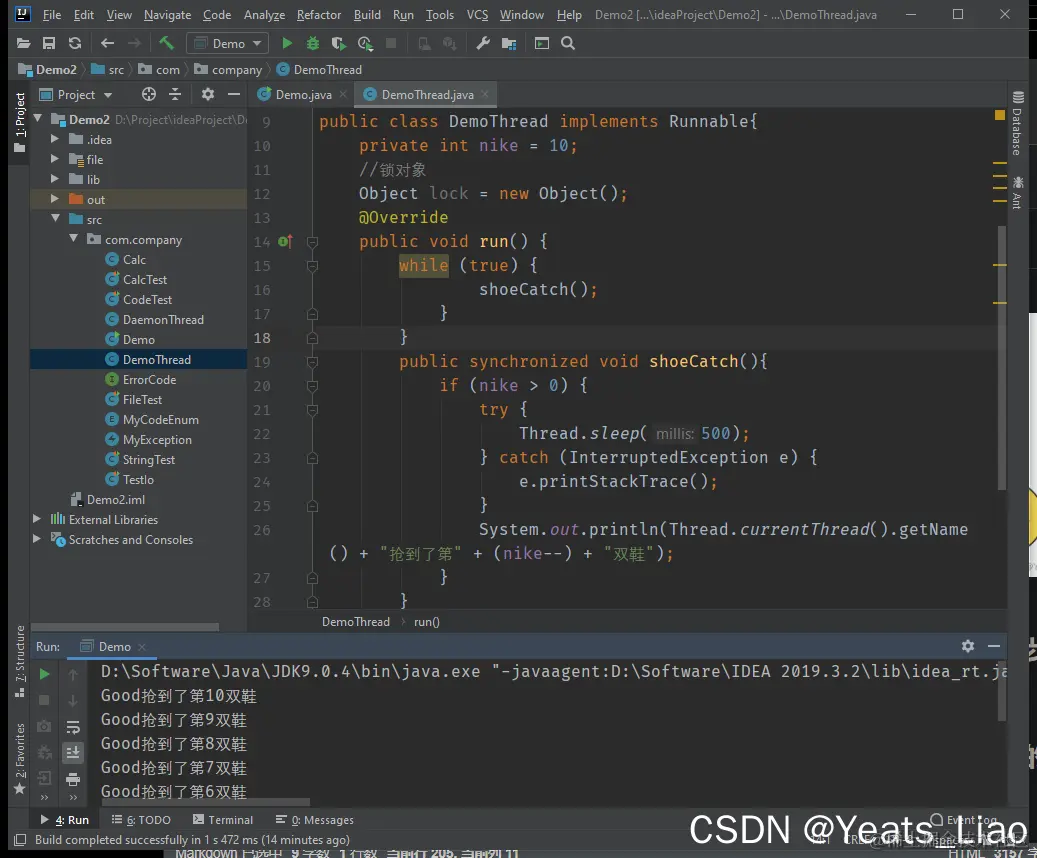Open the 0: Messages tool window
Screen dimensions: 1037x858
click(x=315, y=820)
